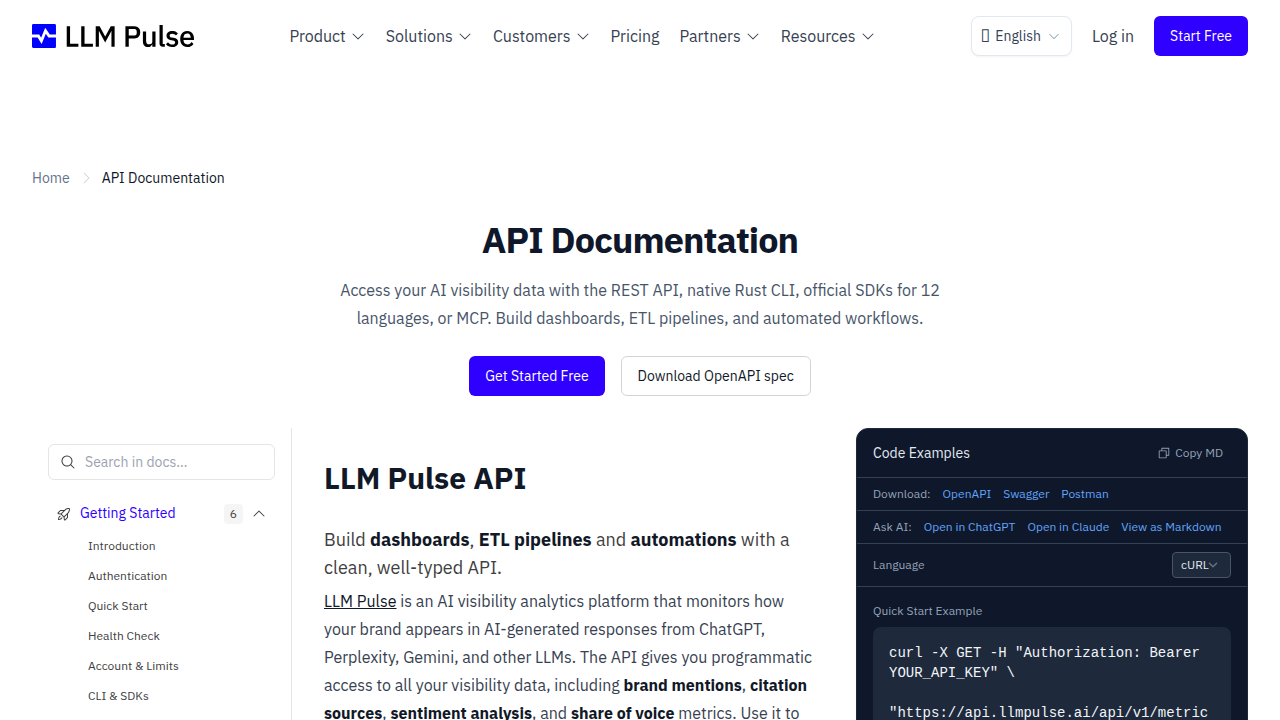The image size is (1280, 720).
Task: Click the LLM Pulse logo icon
Action: (44, 36)
